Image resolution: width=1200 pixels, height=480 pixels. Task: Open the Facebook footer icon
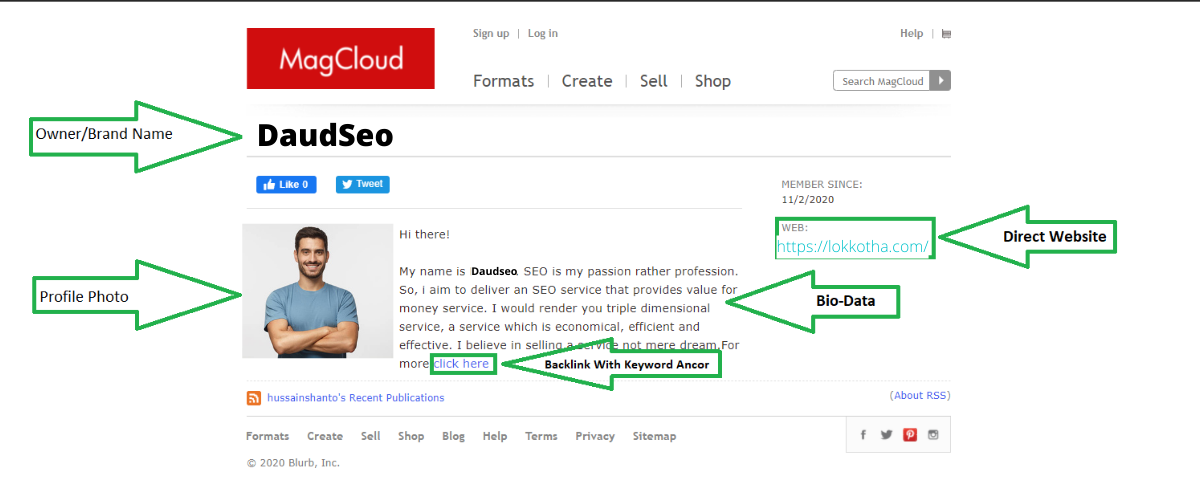(863, 435)
